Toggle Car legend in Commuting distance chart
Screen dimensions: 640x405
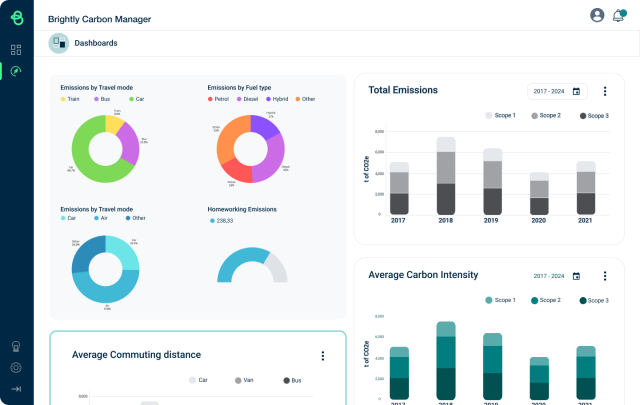point(198,380)
